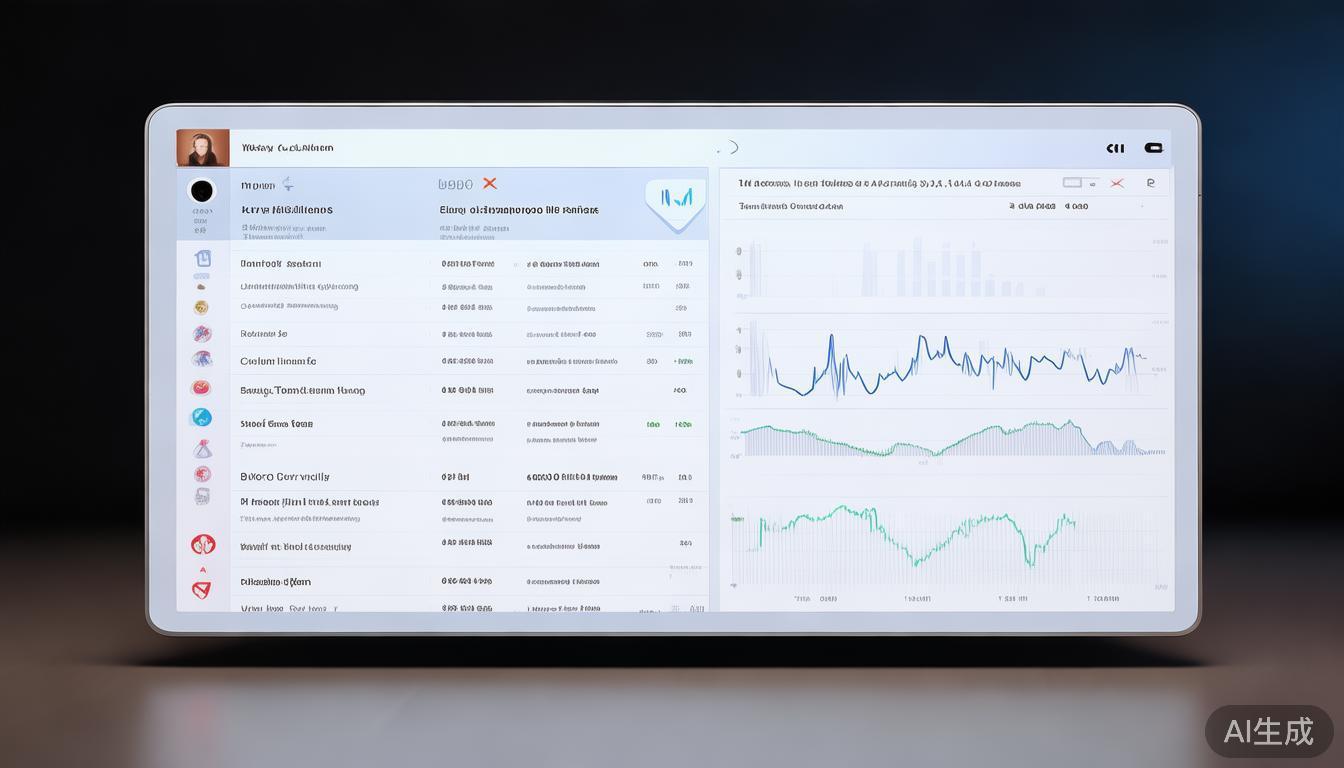1344x768 pixels.
Task: Click the blue chart badge icon in header
Action: coord(677,199)
